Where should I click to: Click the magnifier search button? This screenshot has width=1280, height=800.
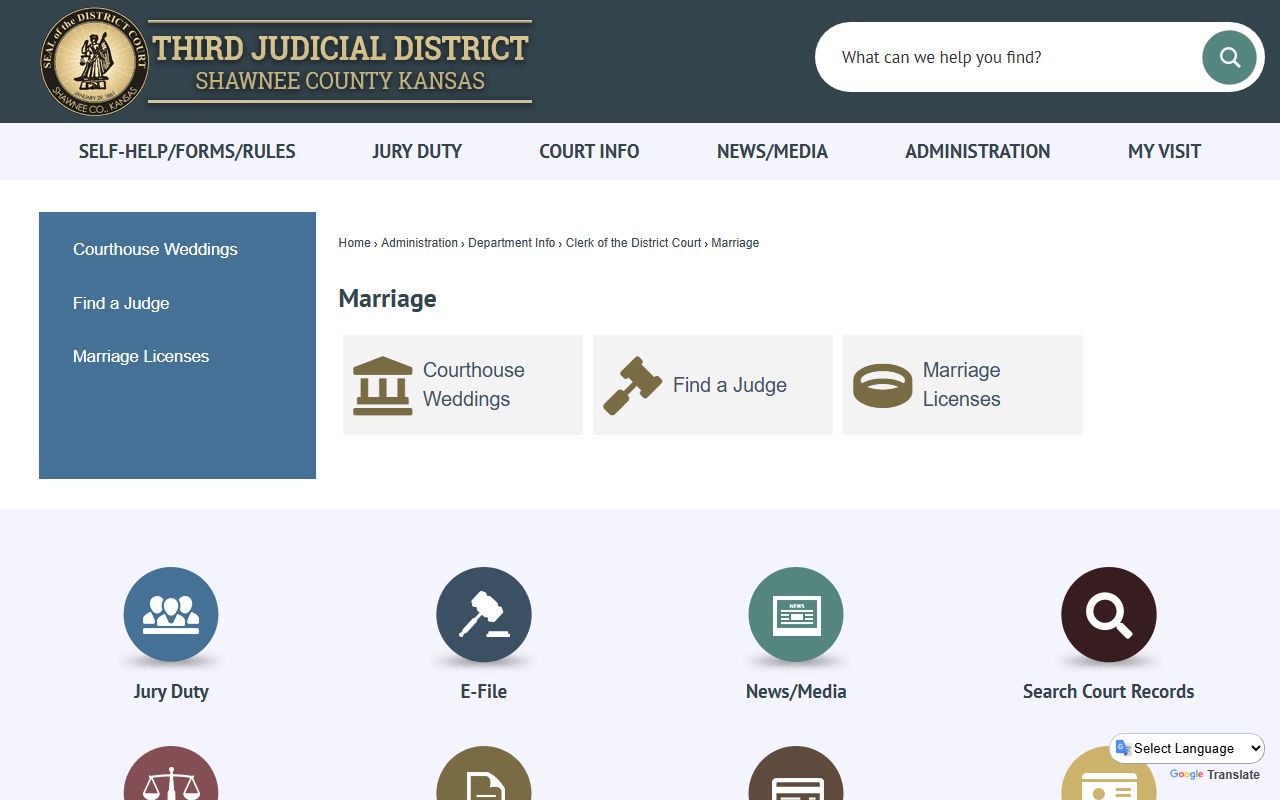click(x=1229, y=57)
